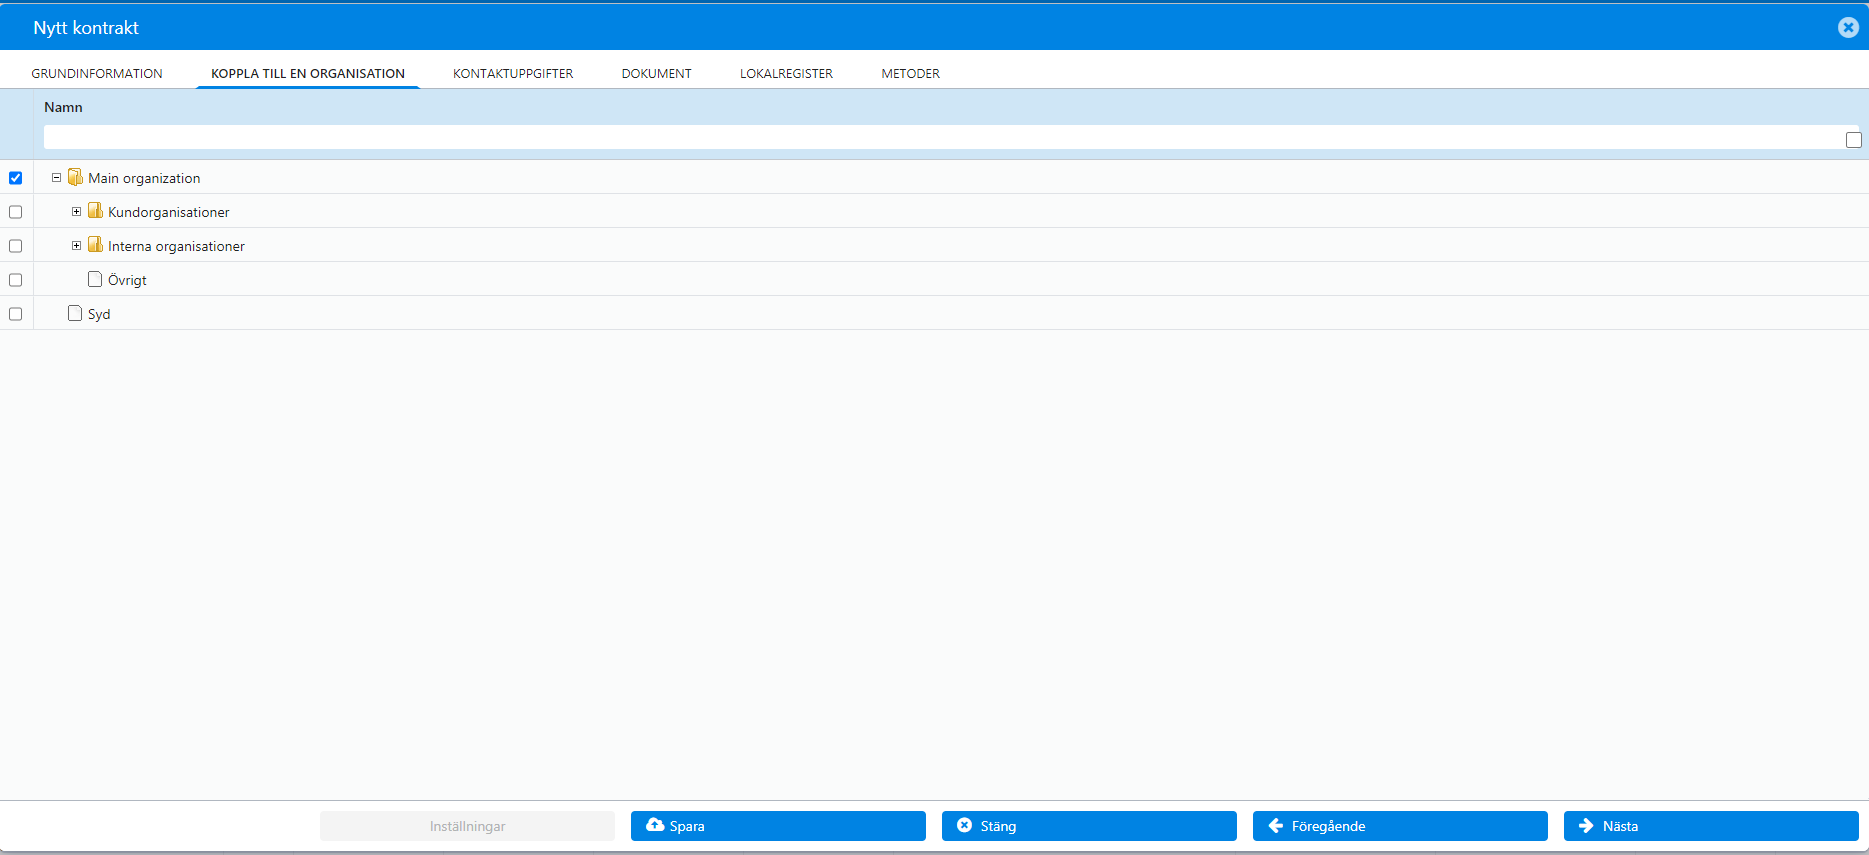
Task: Switch to the Grundinformation tab
Action: [97, 73]
